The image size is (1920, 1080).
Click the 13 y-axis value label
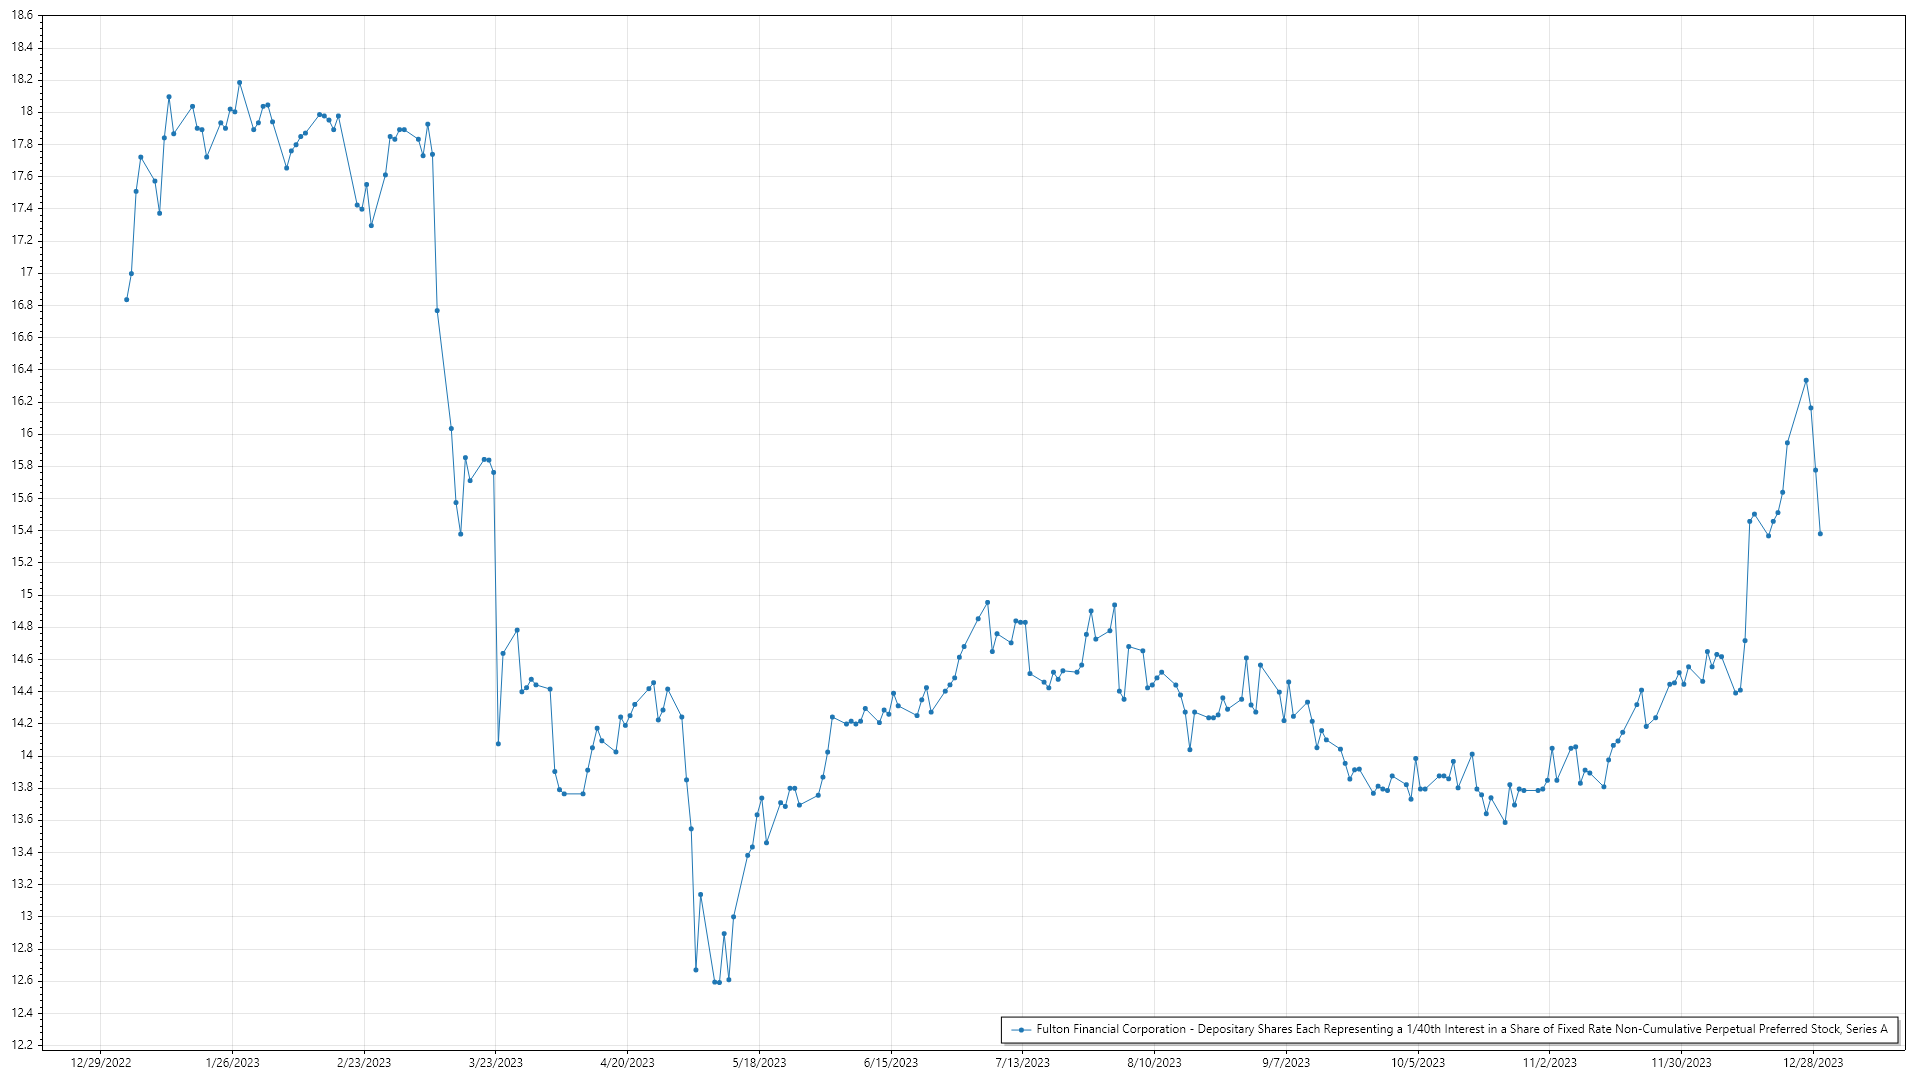coord(27,916)
